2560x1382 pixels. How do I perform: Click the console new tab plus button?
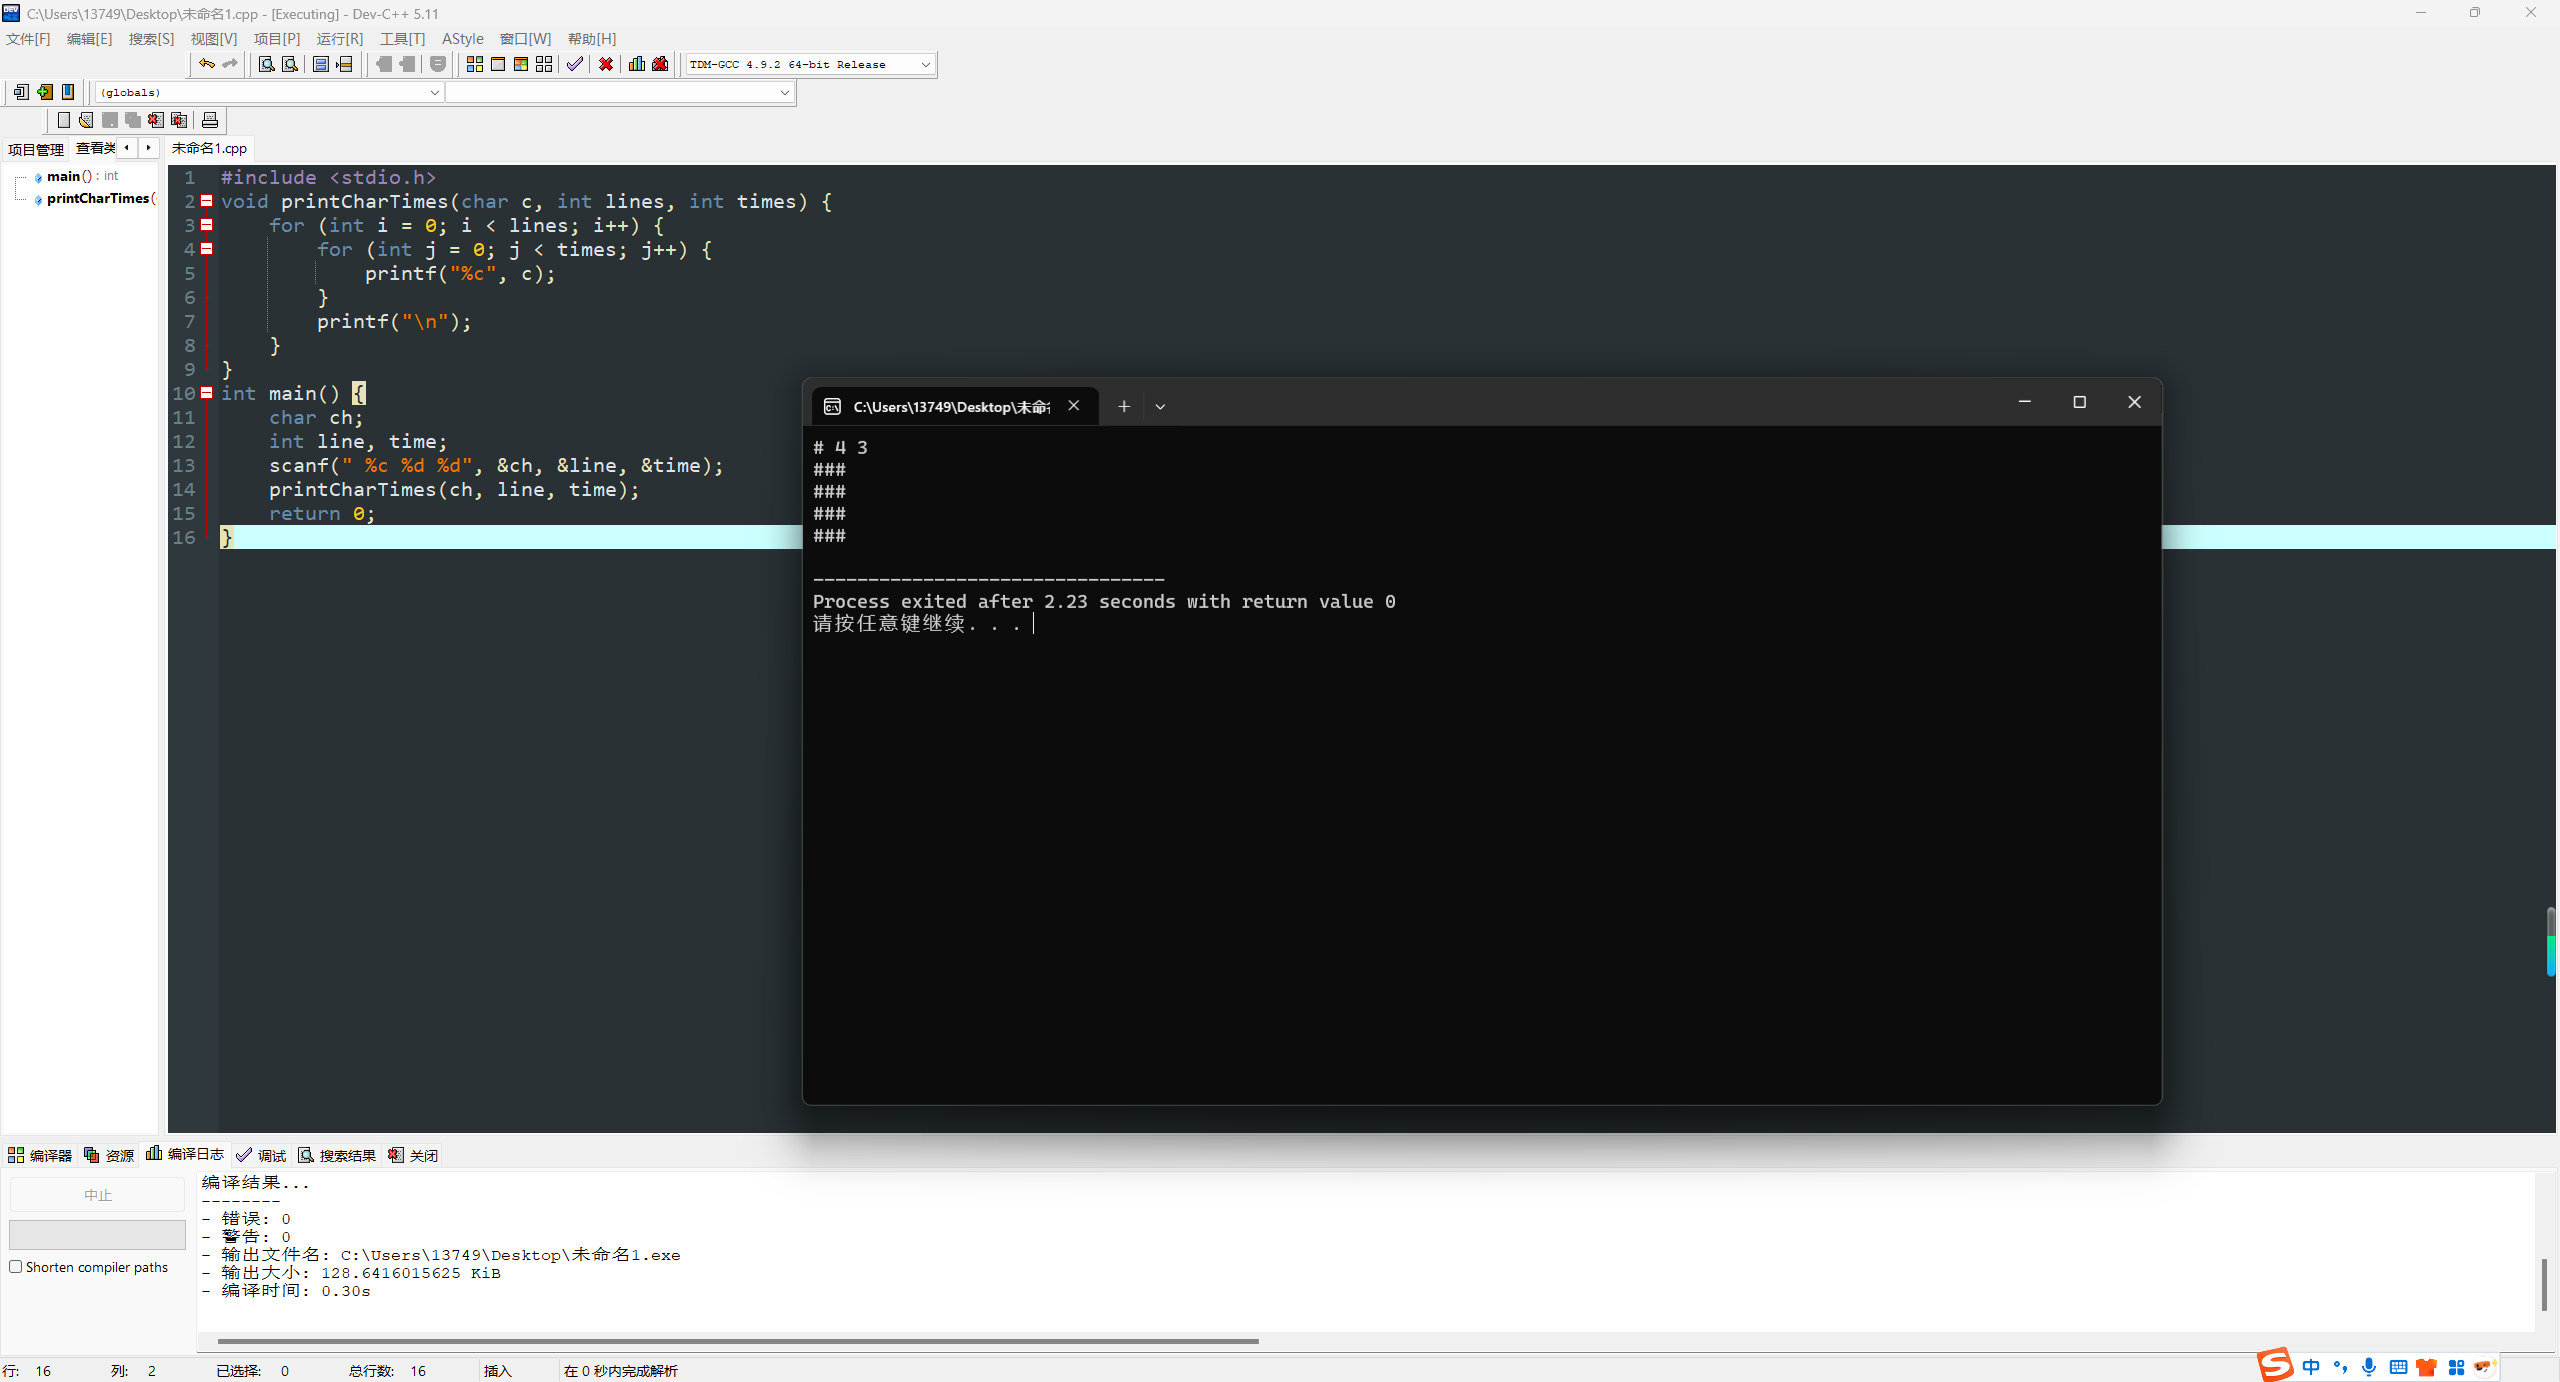pyautogui.click(x=1124, y=406)
